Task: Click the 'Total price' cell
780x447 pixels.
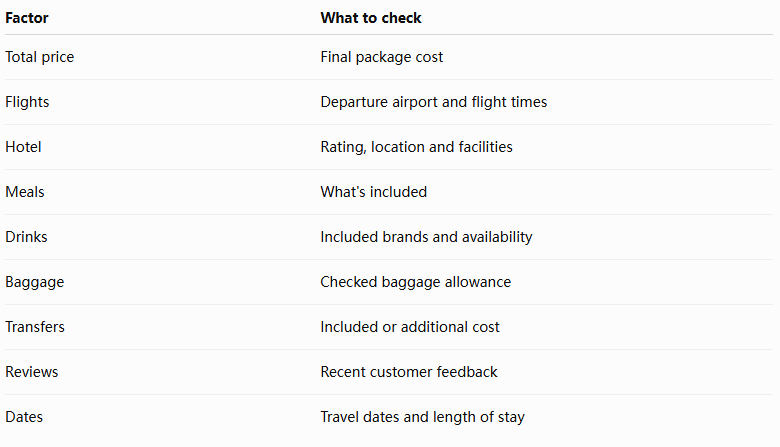Action: [40, 57]
